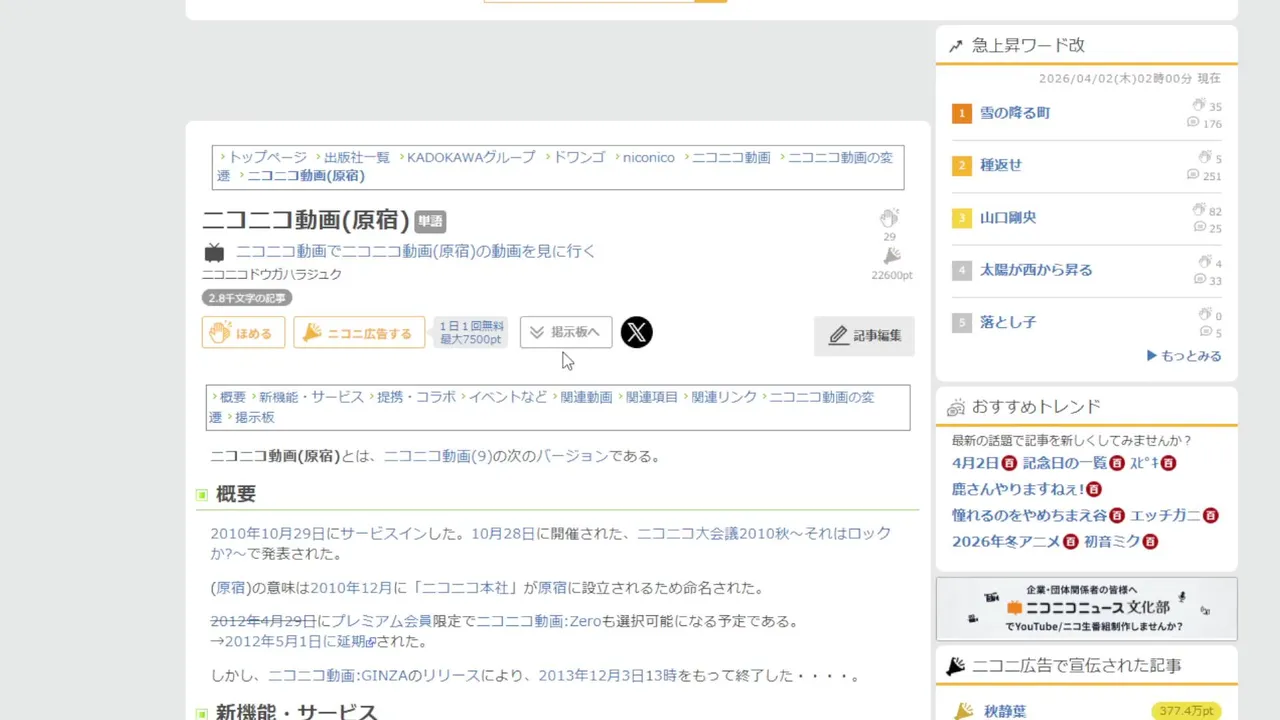Viewport: 1280px width, 720px height.
Task: Click the megaphone icon above 22600pt
Action: pyautogui.click(x=892, y=256)
